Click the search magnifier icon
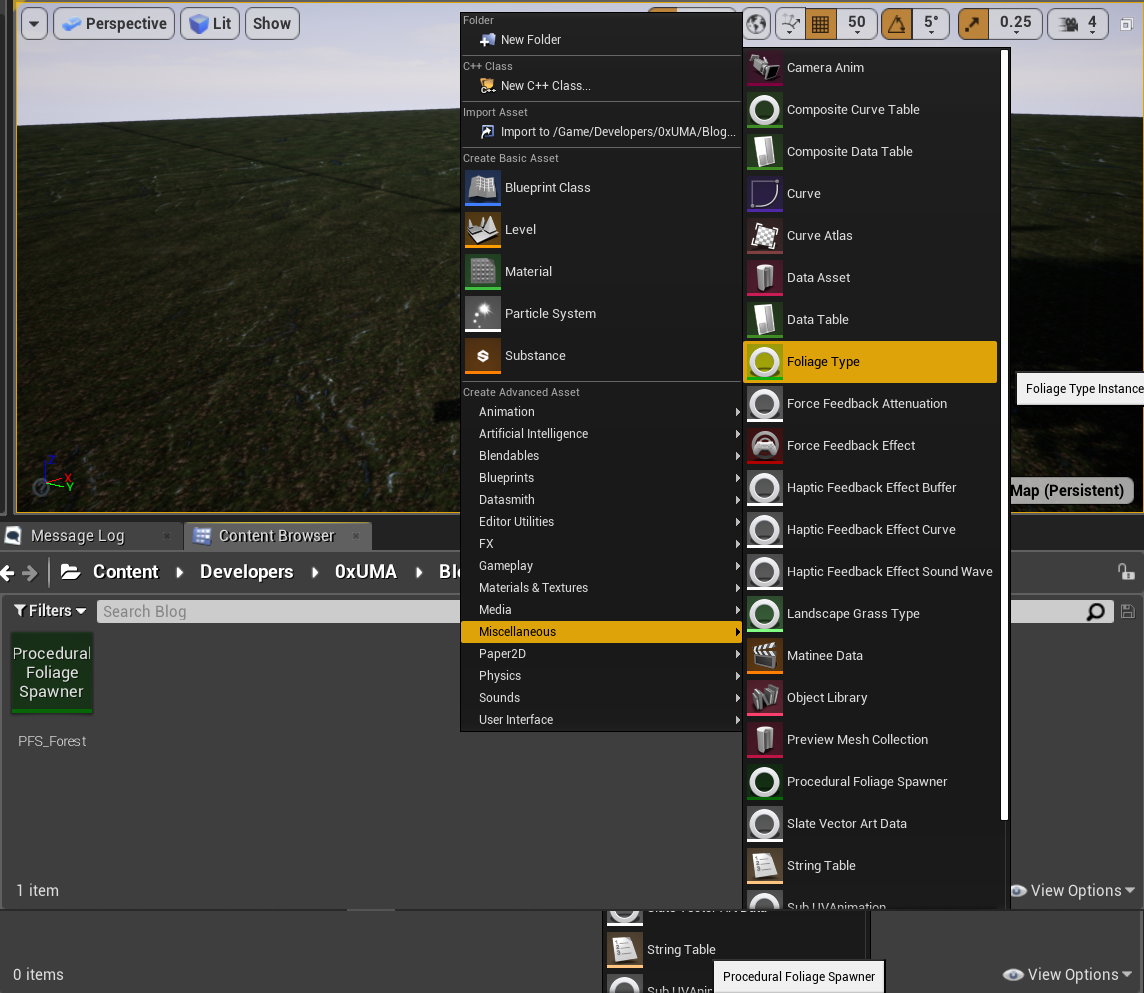The height and width of the screenshot is (993, 1144). coord(1095,611)
